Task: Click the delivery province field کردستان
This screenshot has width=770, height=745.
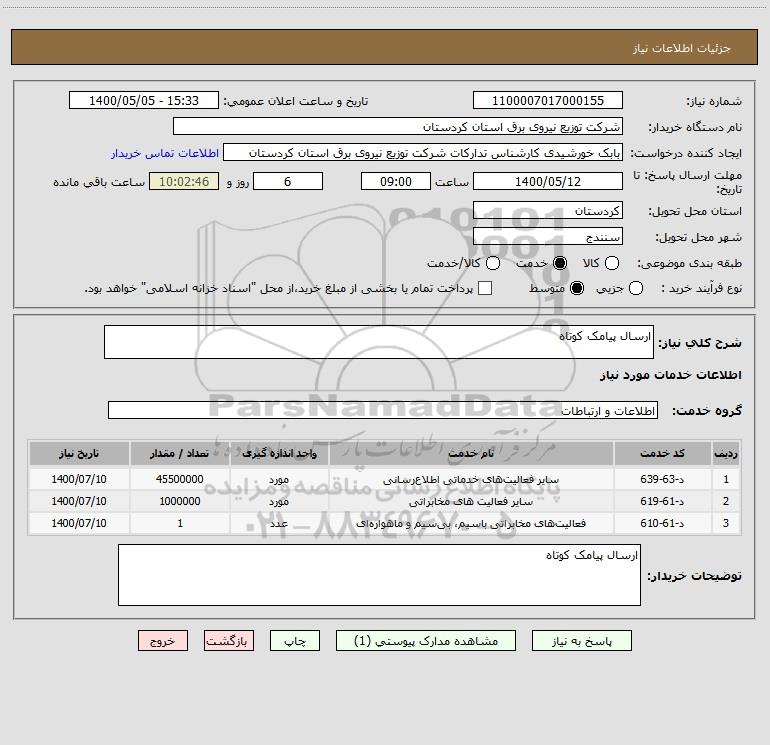Action: [548, 210]
